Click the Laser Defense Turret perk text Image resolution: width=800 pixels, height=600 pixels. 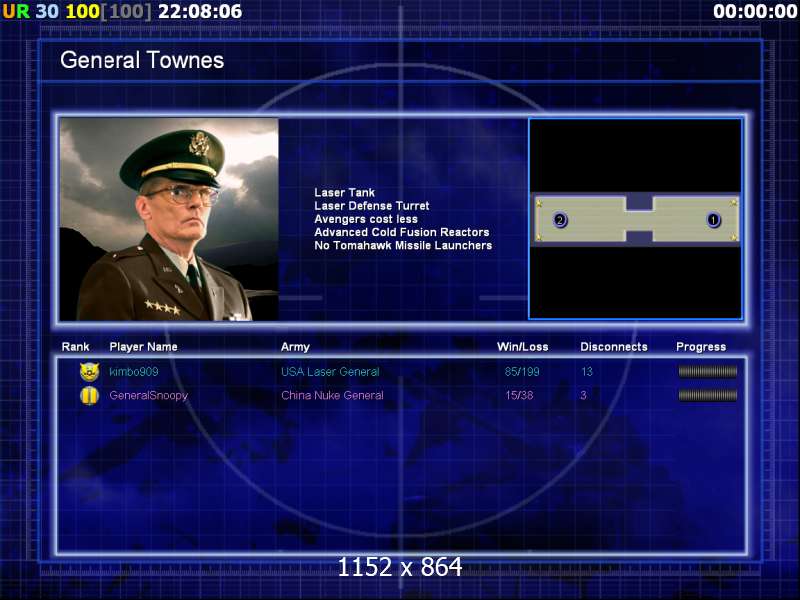pyautogui.click(x=371, y=206)
